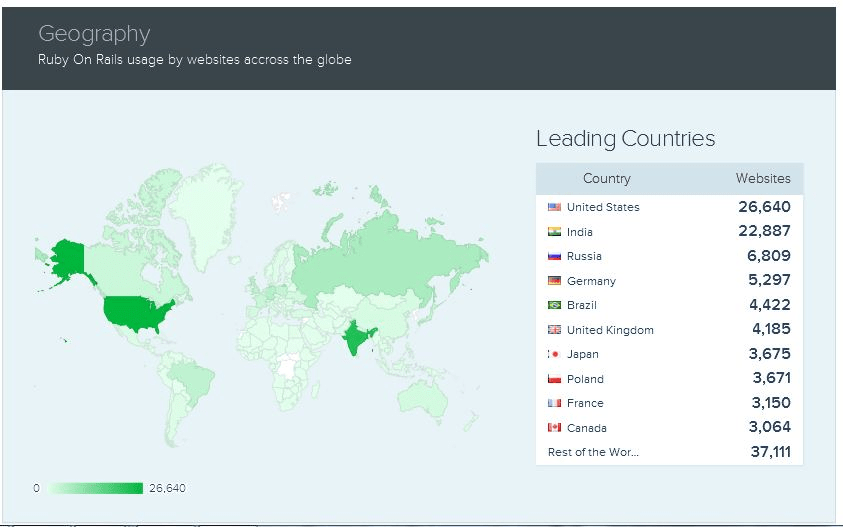
Task: Click Australia on the world map
Action: pos(423,398)
